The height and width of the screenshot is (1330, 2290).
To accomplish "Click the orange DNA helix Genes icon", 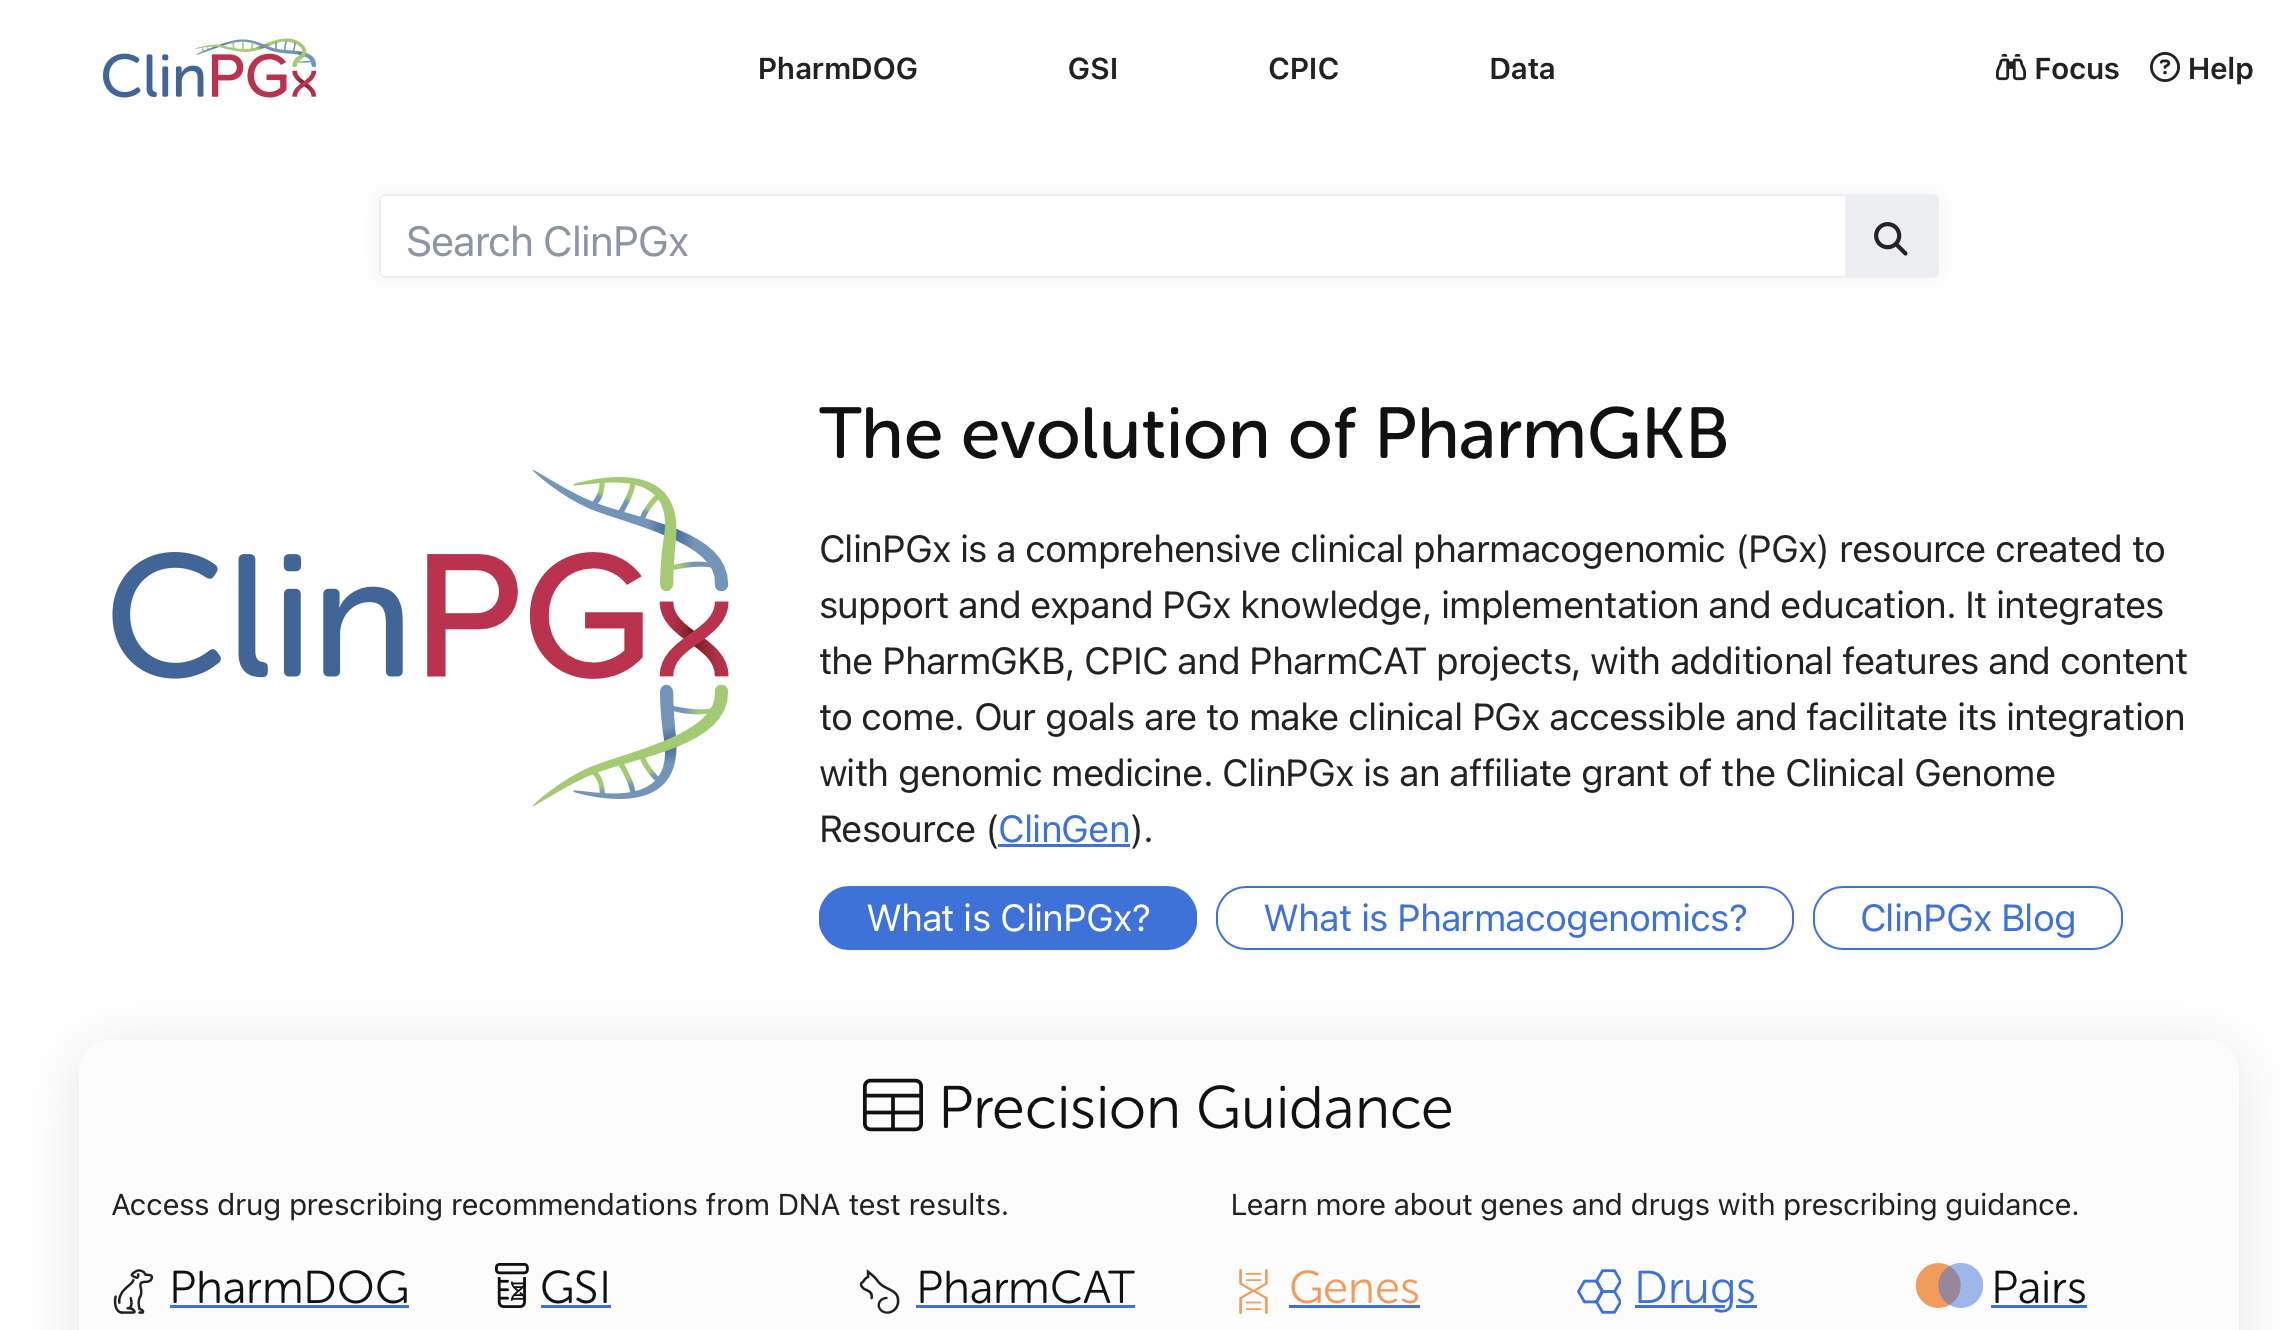I will click(x=1255, y=1289).
